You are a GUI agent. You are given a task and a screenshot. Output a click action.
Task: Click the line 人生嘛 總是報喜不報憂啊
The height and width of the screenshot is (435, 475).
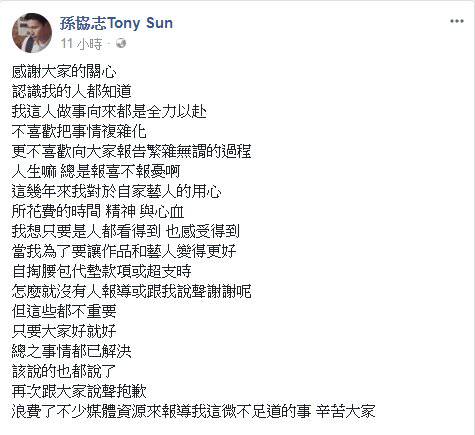(96, 172)
